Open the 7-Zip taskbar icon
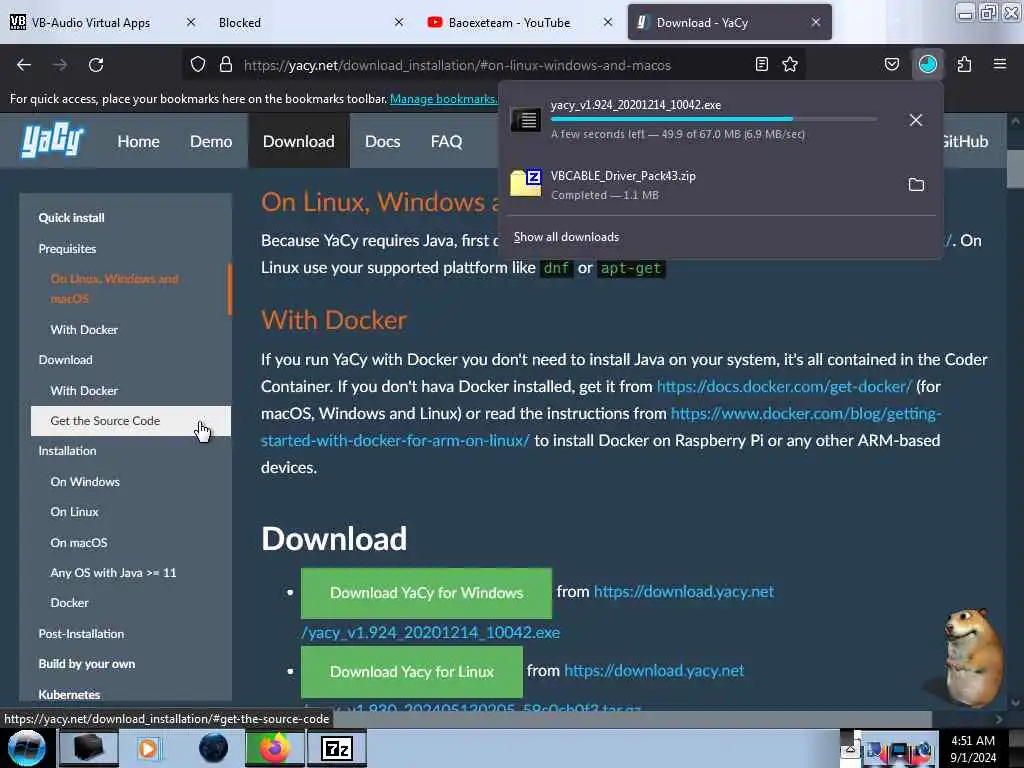Screen dimensions: 1024x768 (337, 748)
